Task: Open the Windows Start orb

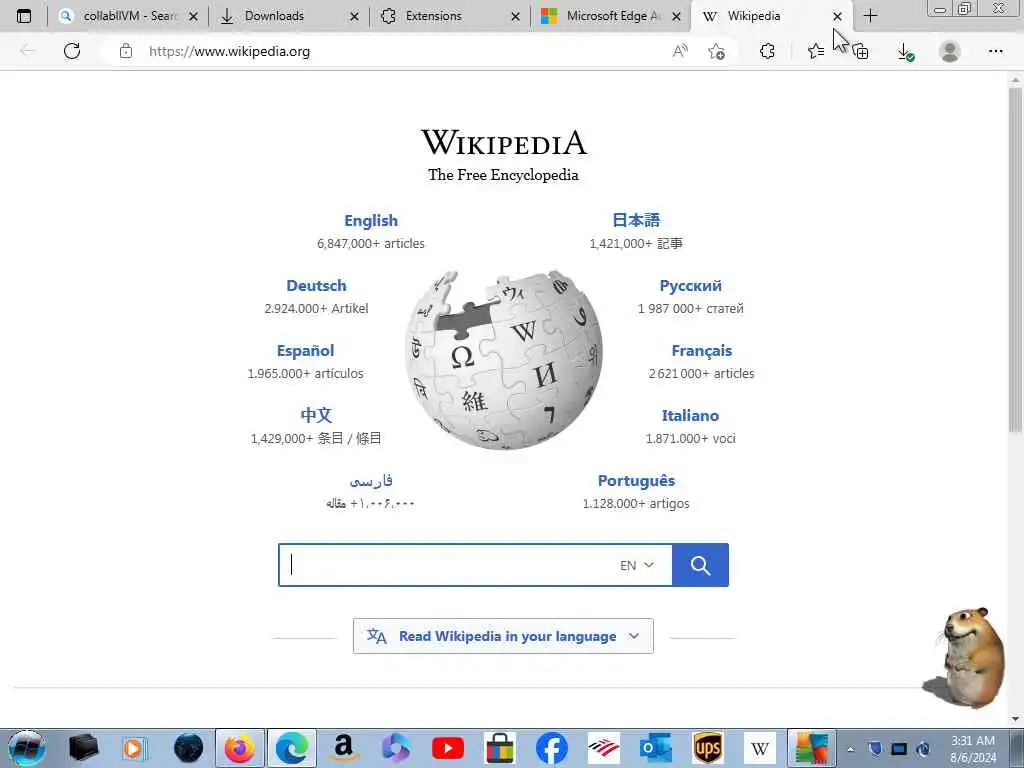Action: pyautogui.click(x=27, y=748)
